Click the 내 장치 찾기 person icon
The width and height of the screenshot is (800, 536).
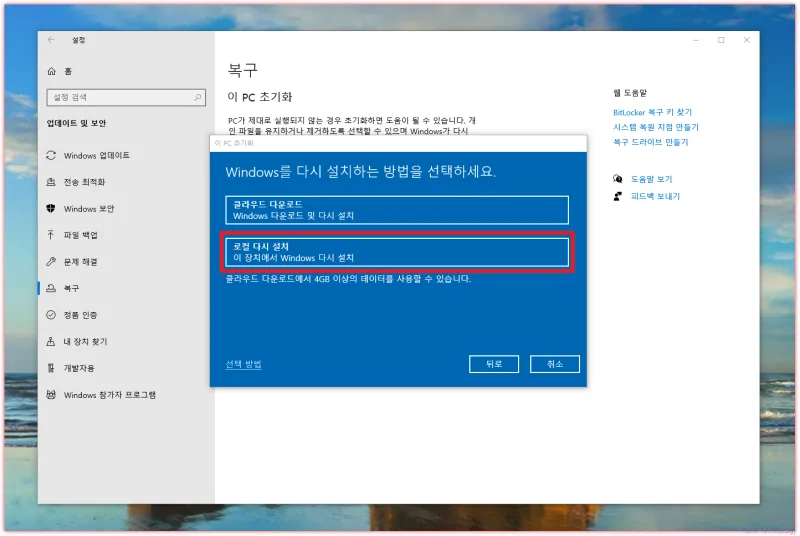pyautogui.click(x=51, y=341)
